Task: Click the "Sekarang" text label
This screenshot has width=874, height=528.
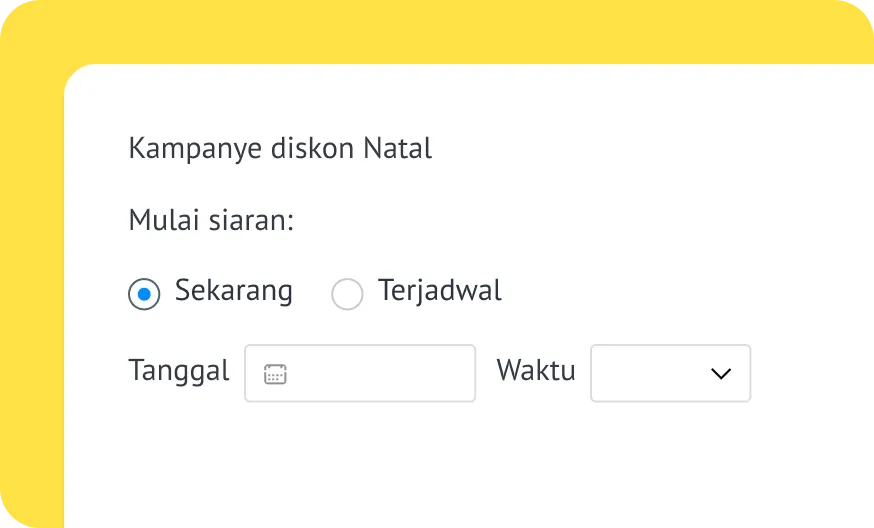Action: 234,291
